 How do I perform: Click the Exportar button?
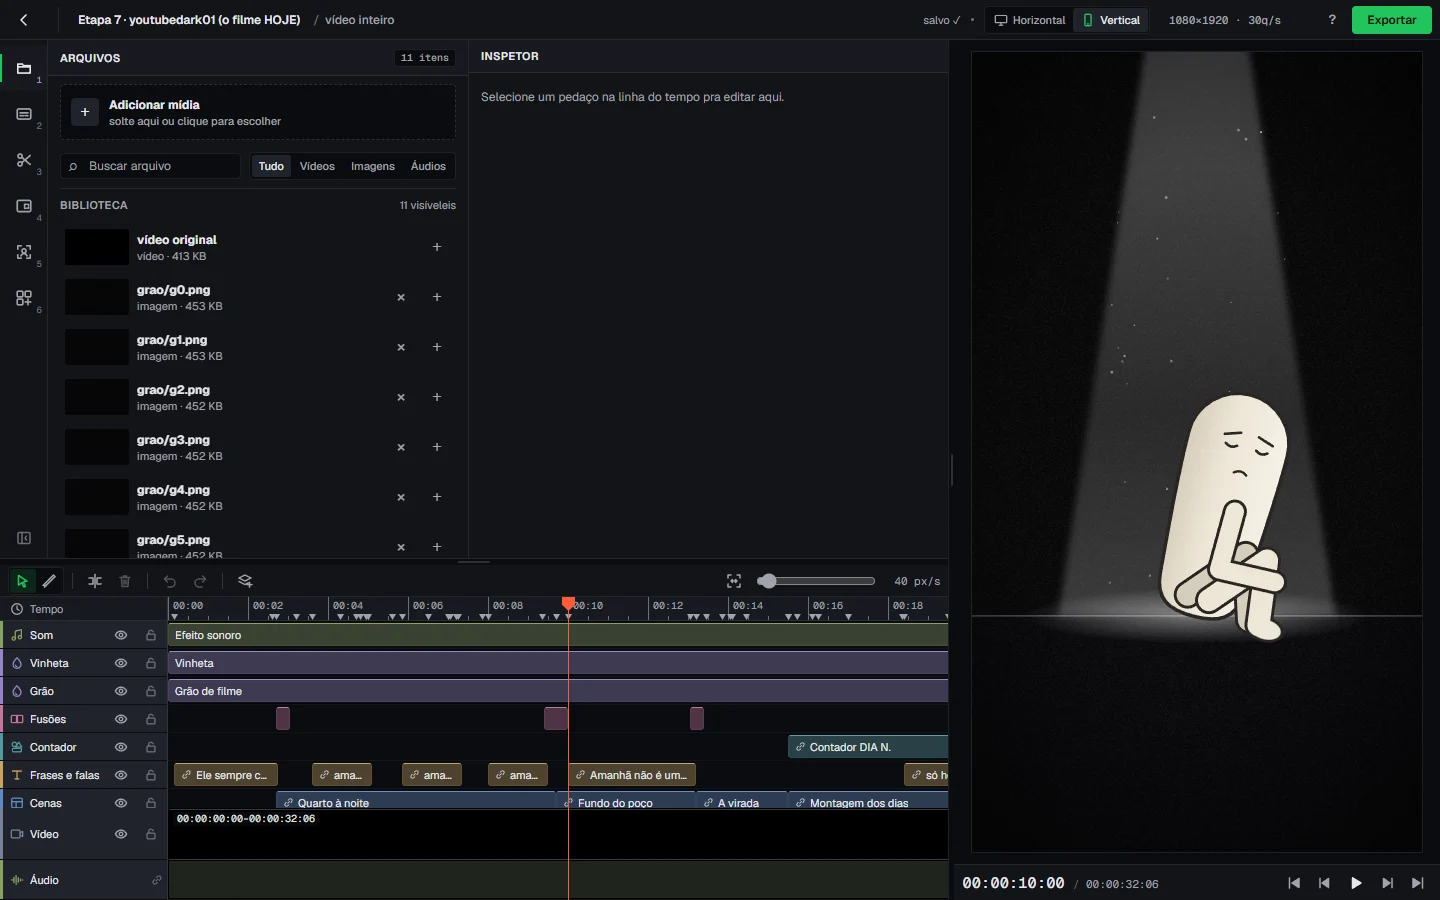tap(1391, 20)
